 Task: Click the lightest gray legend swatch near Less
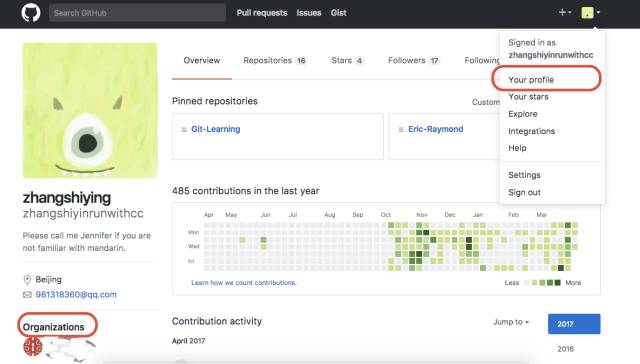(527, 282)
